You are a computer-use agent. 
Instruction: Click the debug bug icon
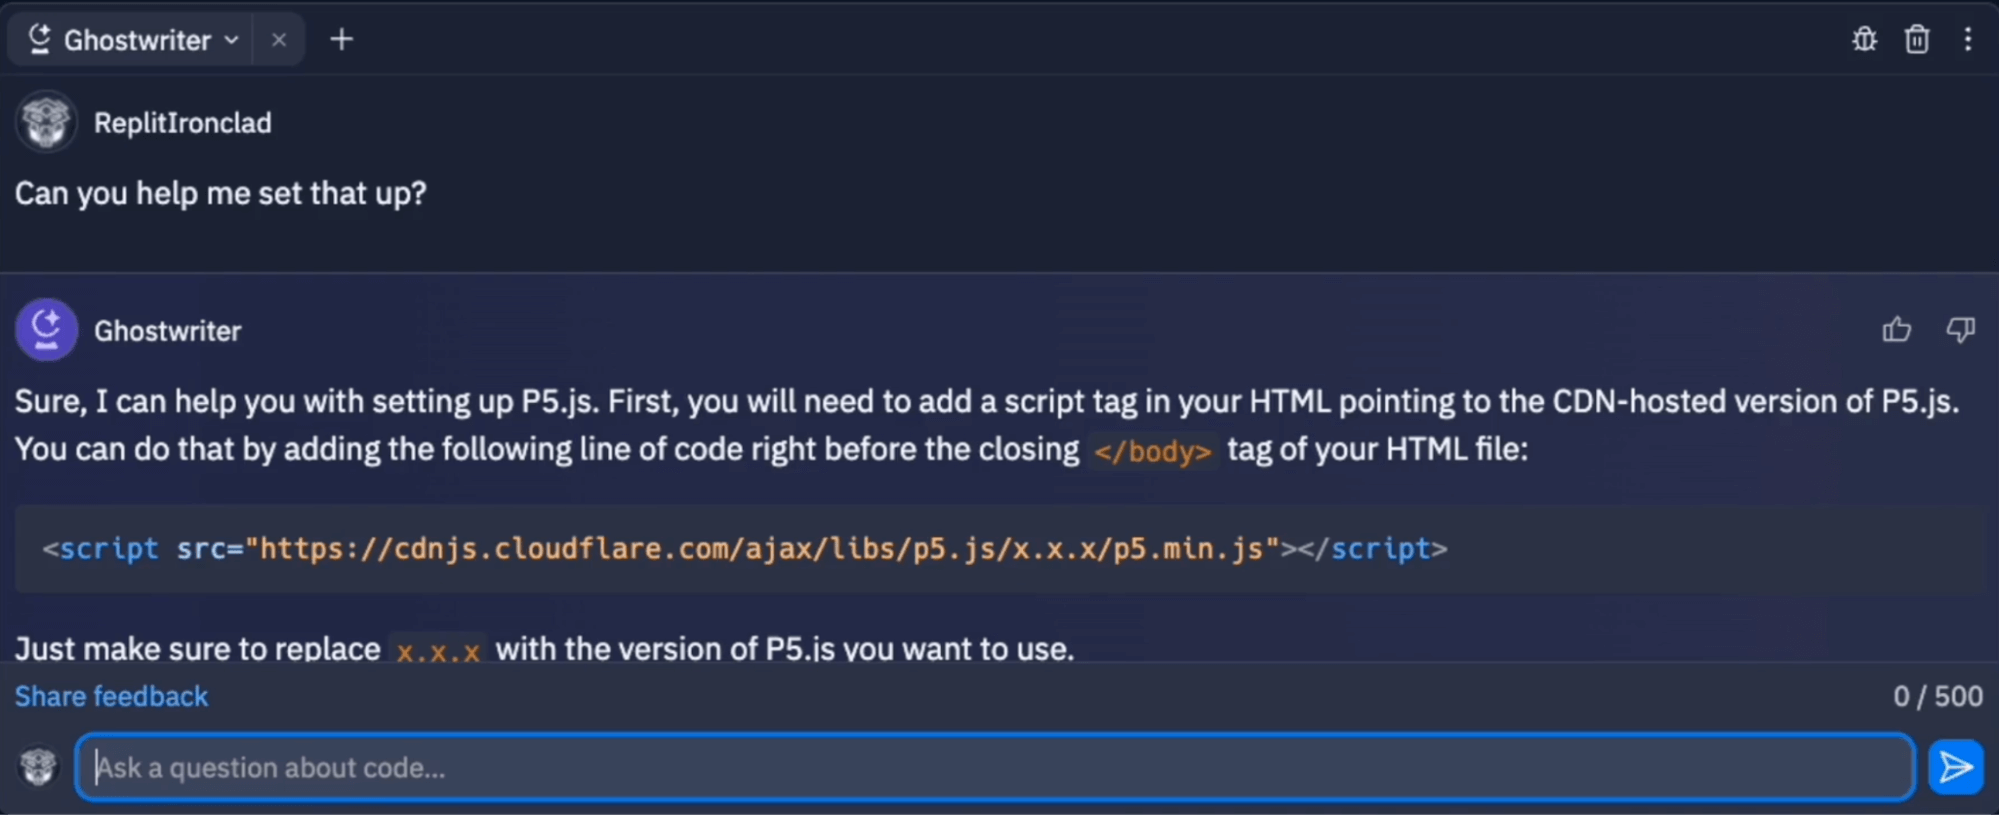[1864, 40]
